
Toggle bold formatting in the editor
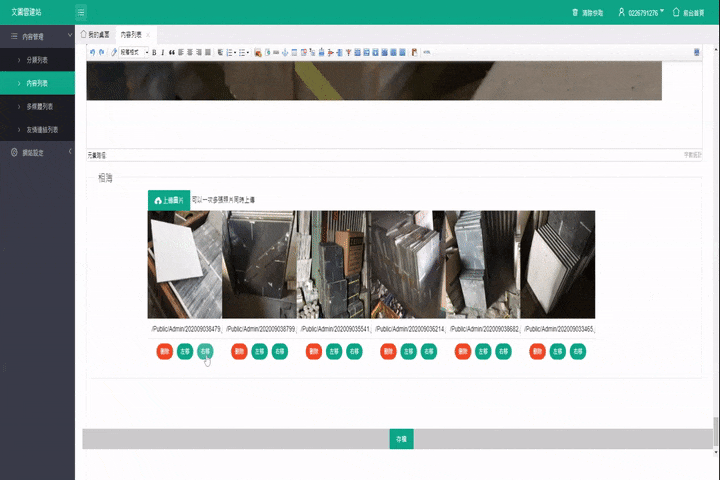coord(154,52)
